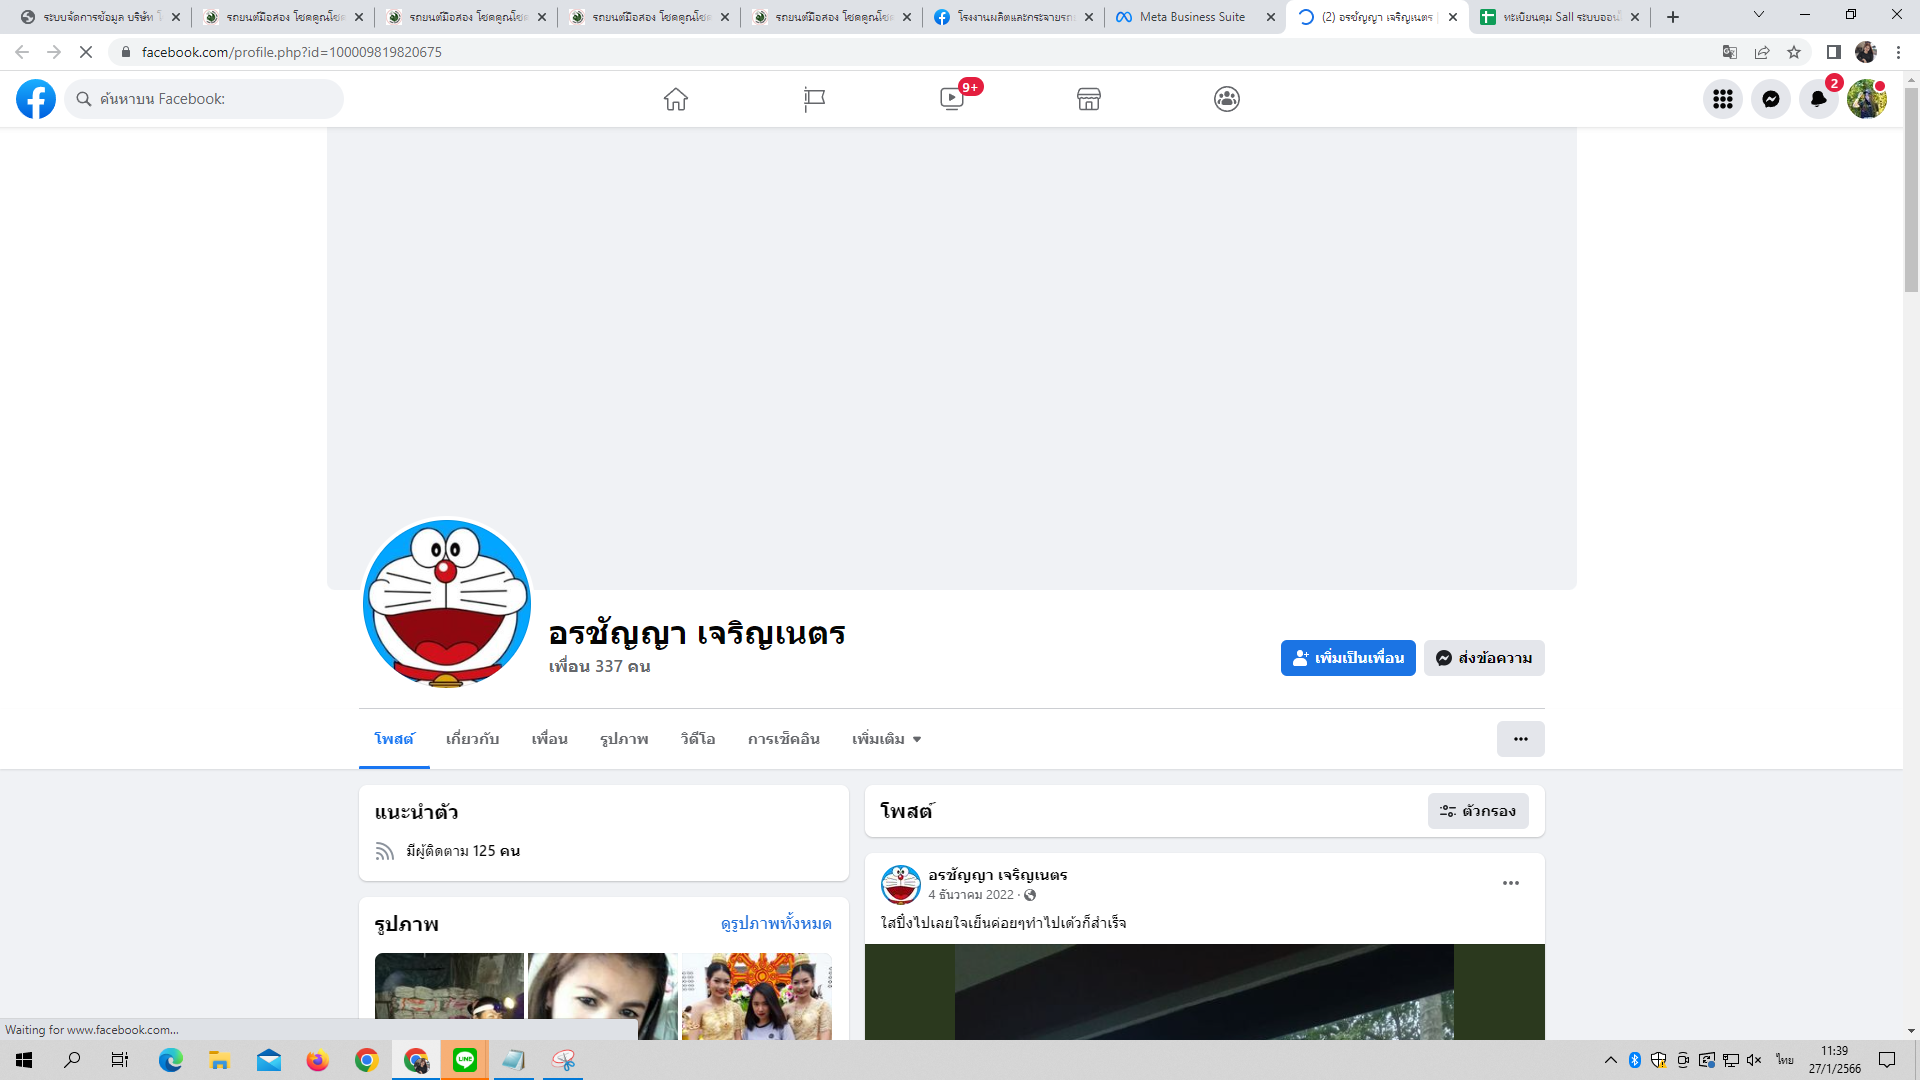Click the ส่งข้อความ button
Viewport: 1920px width, 1080px height.
click(x=1484, y=658)
